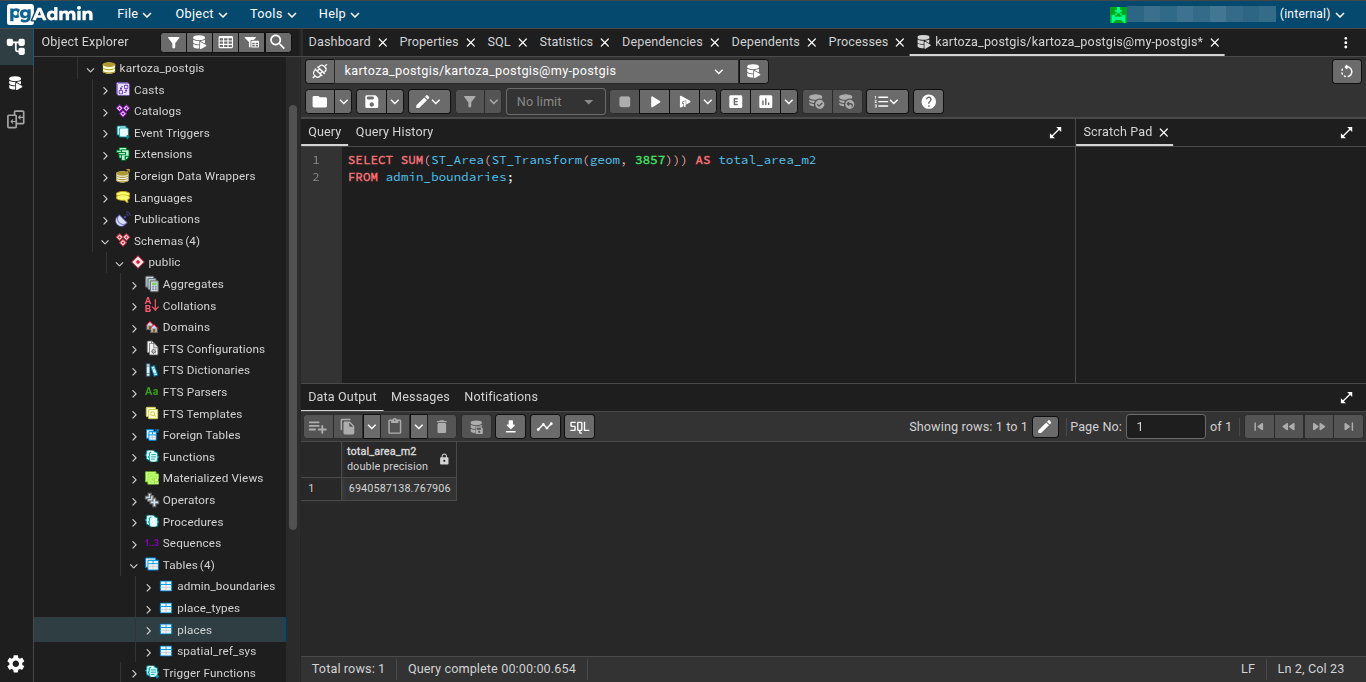Image resolution: width=1366 pixels, height=682 pixels.
Task: Click the open file folder icon
Action: click(319, 102)
